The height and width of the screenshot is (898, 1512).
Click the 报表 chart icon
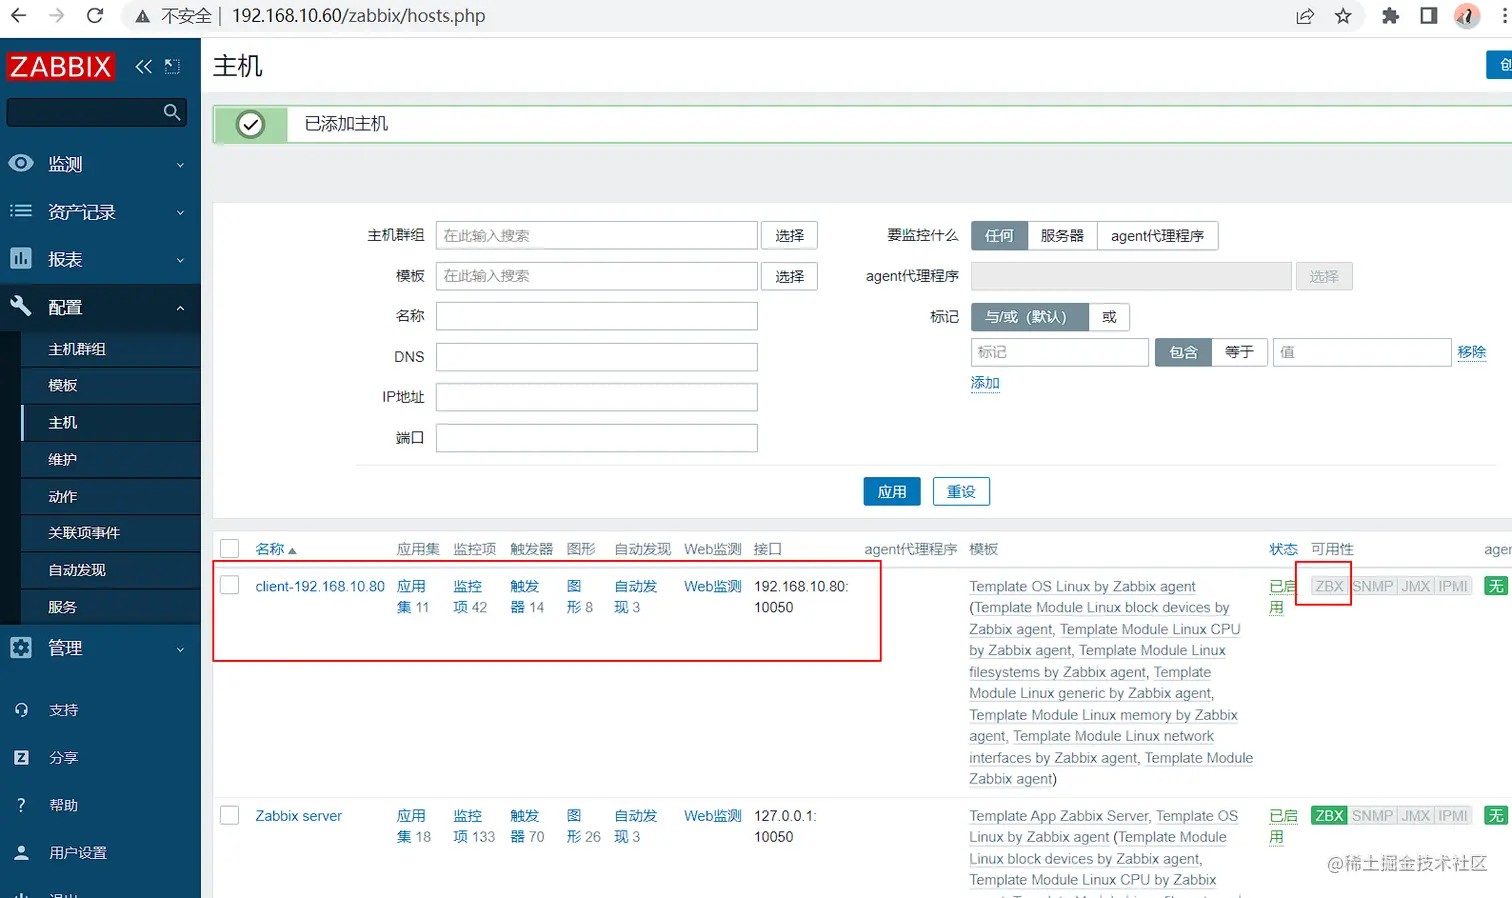click(21, 258)
